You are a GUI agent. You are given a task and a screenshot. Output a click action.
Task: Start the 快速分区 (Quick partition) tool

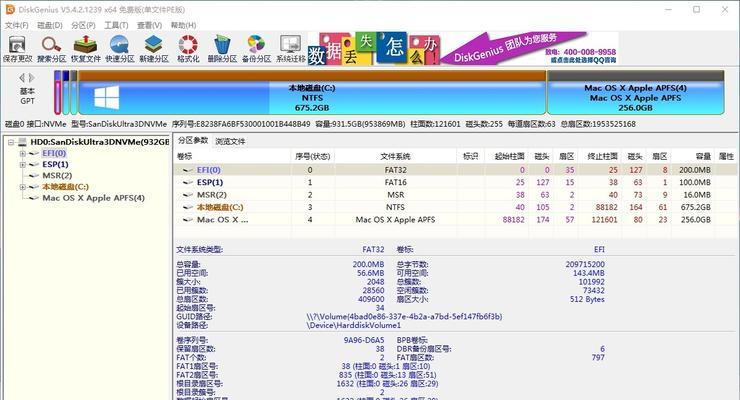(119, 49)
